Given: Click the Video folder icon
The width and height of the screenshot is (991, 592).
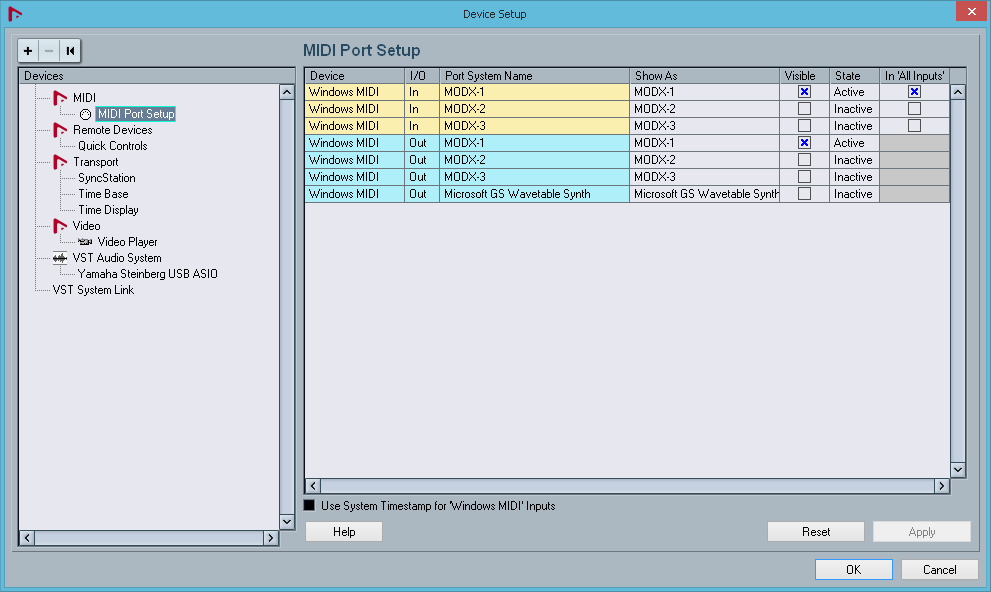Looking at the screenshot, I should (60, 226).
